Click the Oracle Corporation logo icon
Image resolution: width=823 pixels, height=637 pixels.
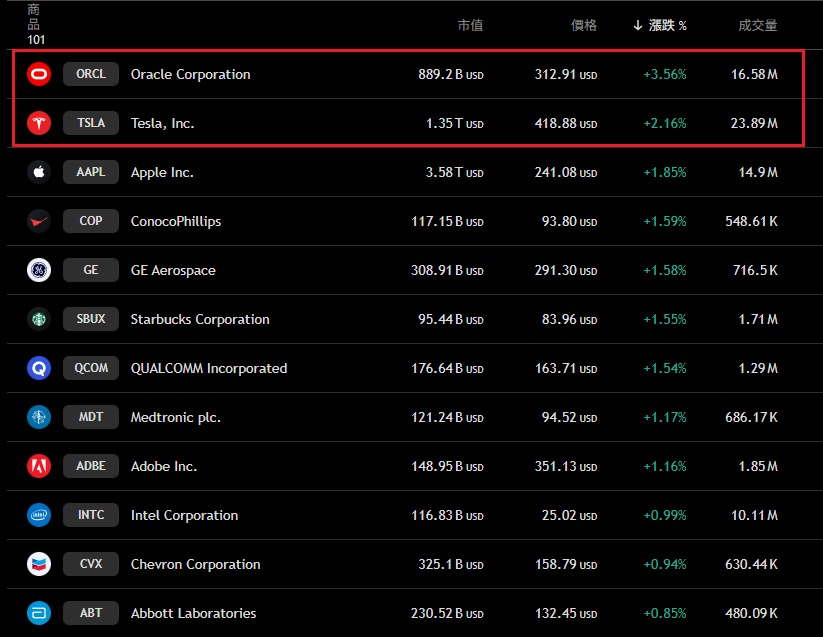click(x=39, y=74)
